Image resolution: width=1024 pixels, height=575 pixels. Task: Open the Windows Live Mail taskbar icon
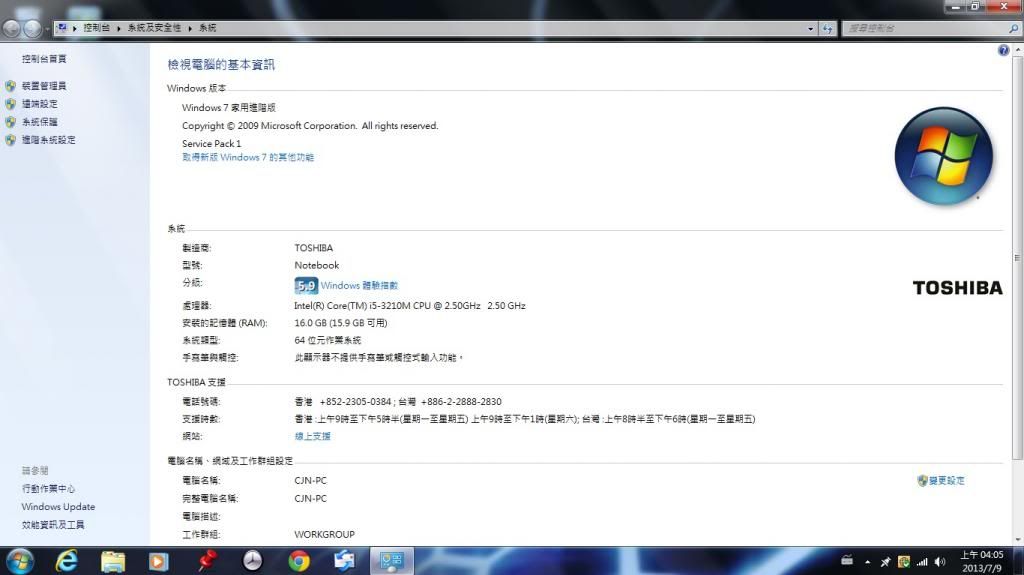344,561
